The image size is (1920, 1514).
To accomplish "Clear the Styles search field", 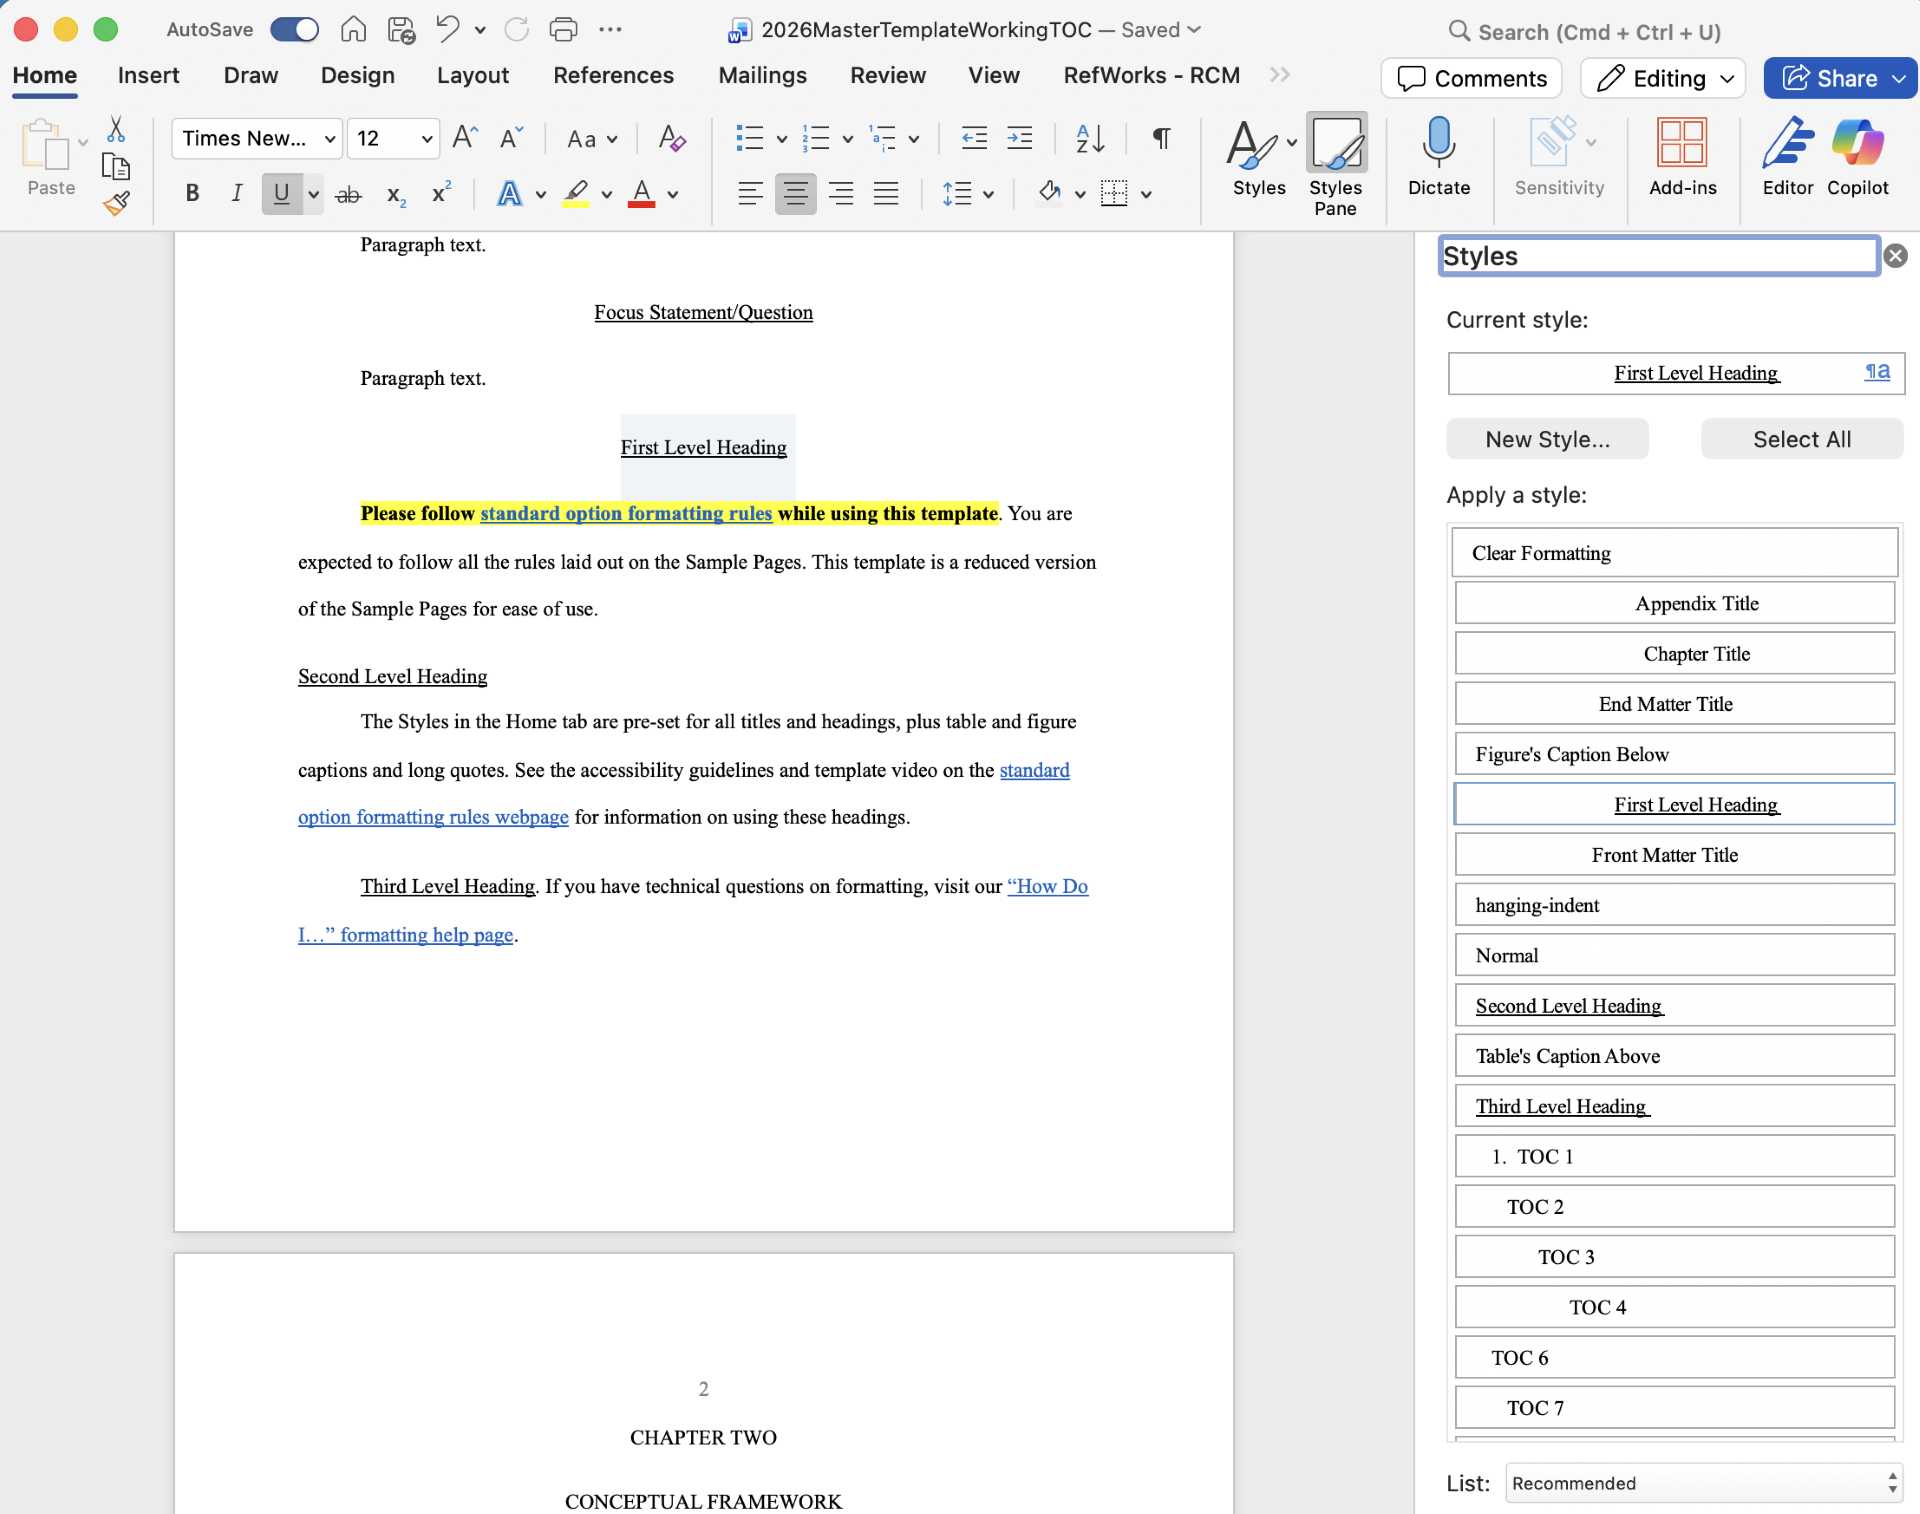I will click(x=1896, y=256).
